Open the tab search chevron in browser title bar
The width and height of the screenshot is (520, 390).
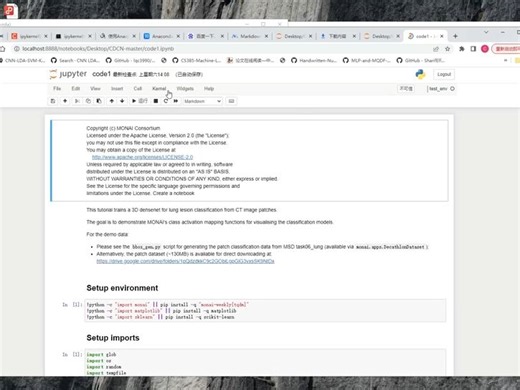pyautogui.click(x=486, y=32)
